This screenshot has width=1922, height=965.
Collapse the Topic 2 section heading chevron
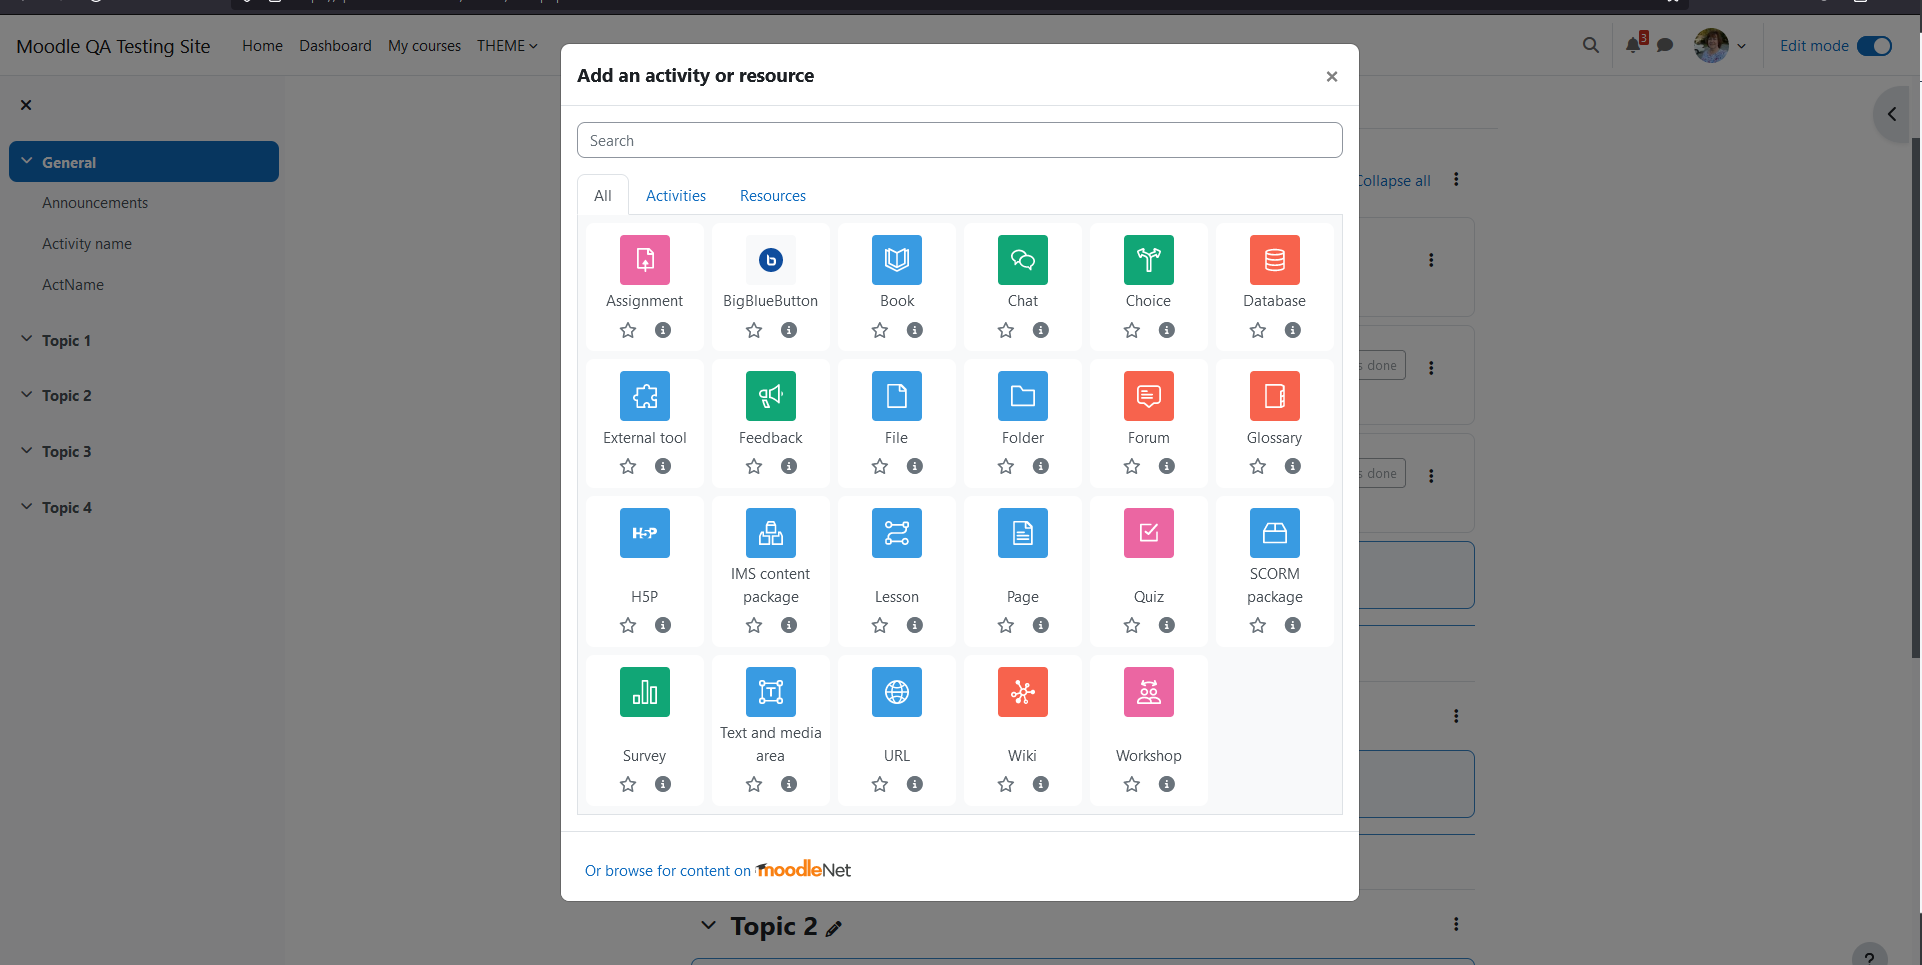pos(708,925)
